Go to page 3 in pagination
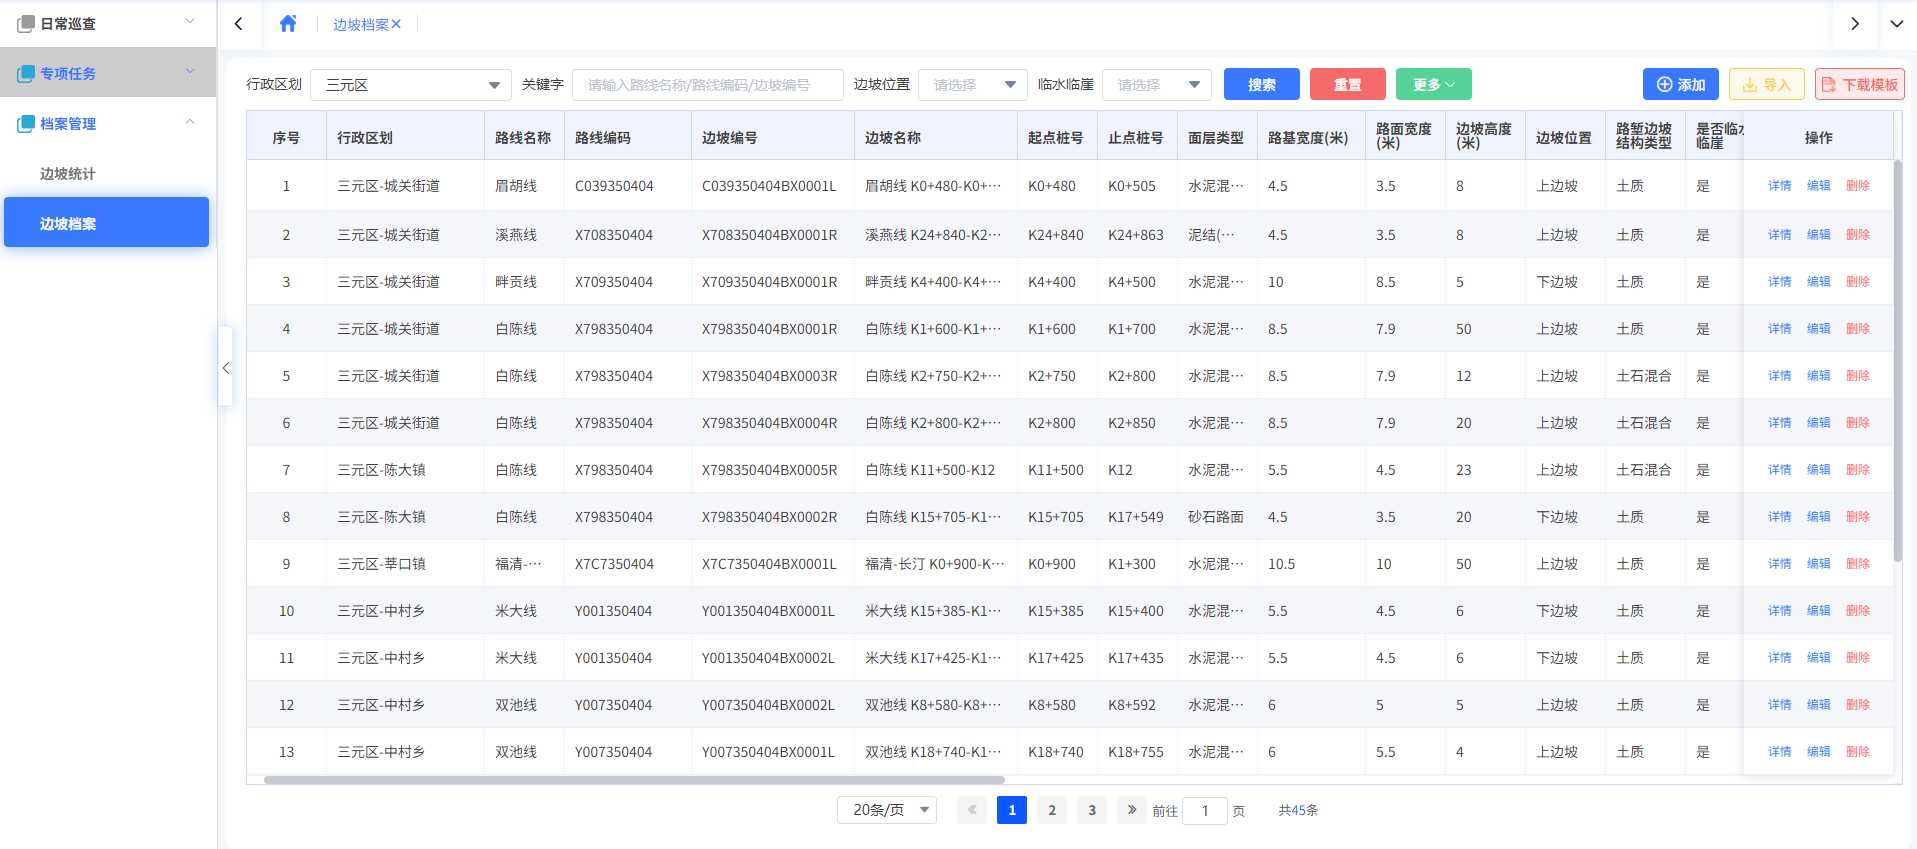Viewport: 1917px width, 849px height. coord(1092,810)
